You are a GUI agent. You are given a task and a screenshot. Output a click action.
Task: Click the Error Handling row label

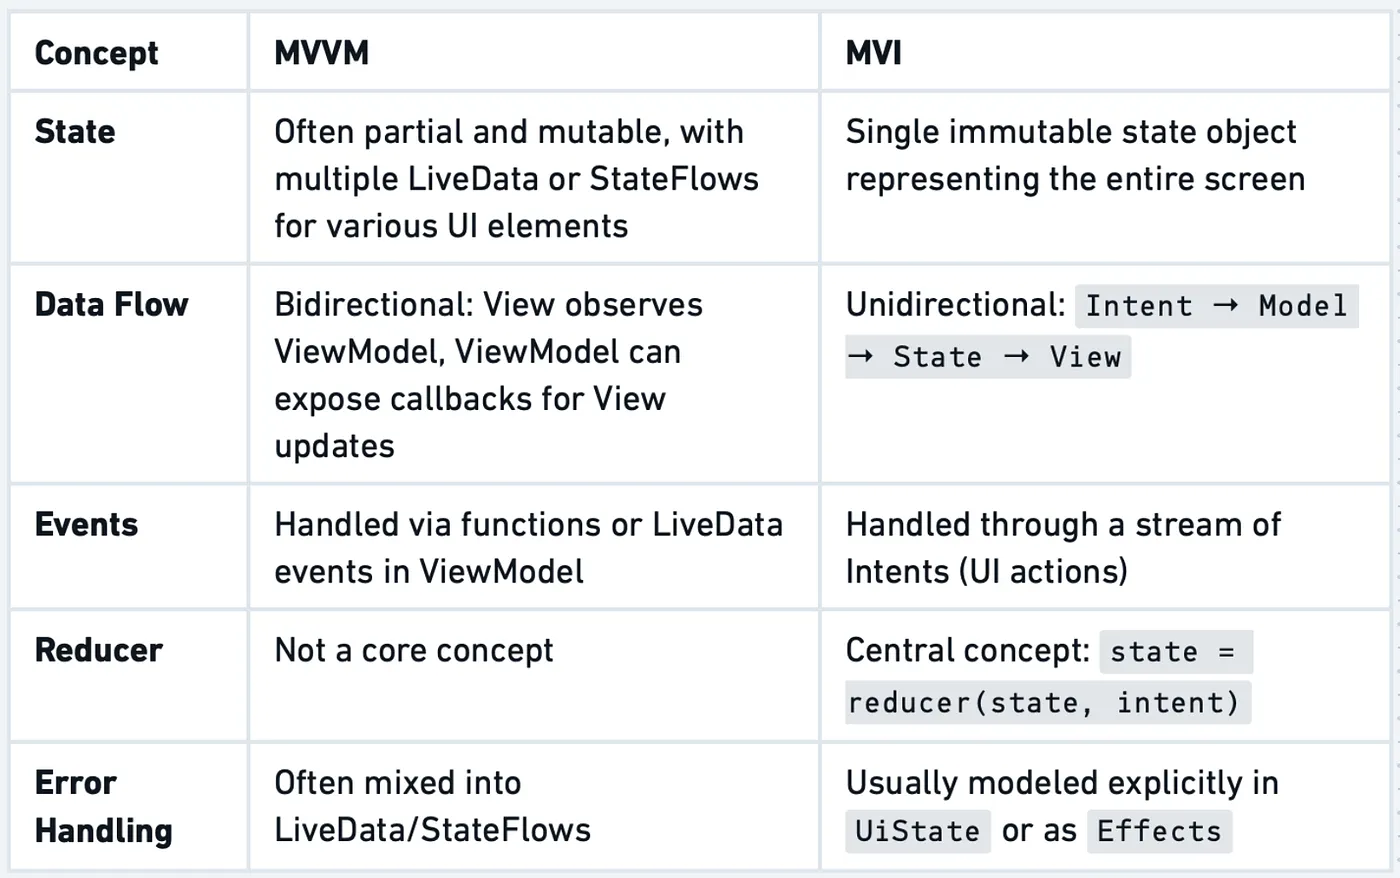pos(103,806)
